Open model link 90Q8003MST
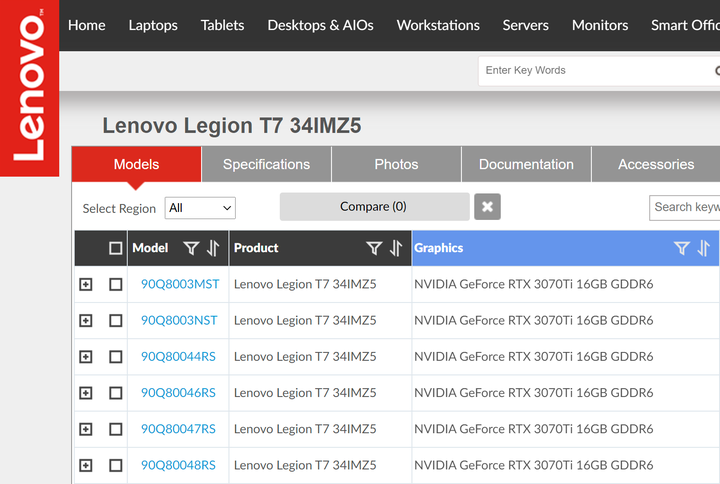Screen dimensions: 720x484 180,284
